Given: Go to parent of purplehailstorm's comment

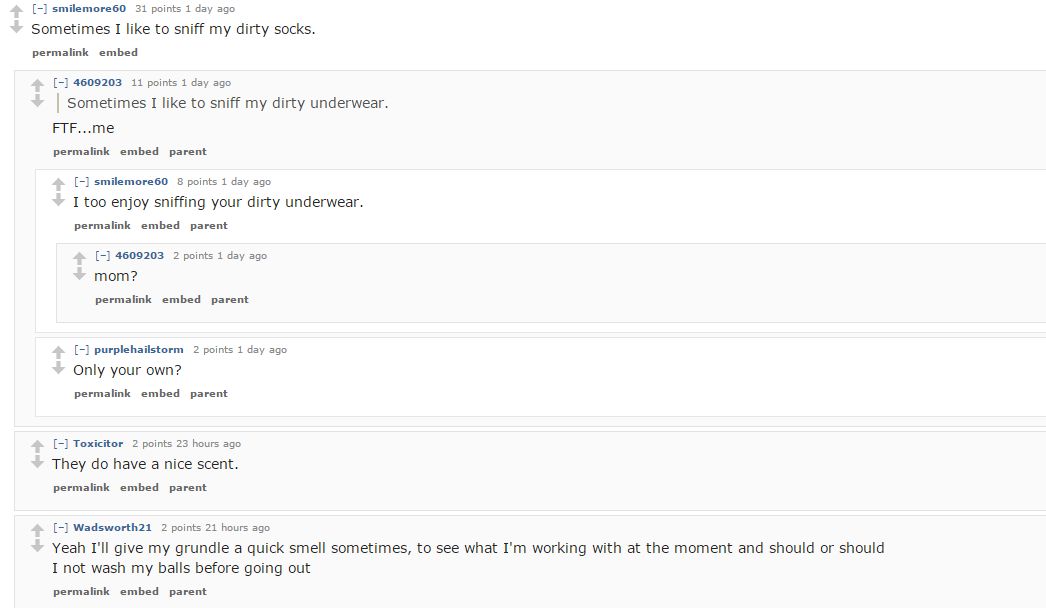Looking at the screenshot, I should coord(209,393).
